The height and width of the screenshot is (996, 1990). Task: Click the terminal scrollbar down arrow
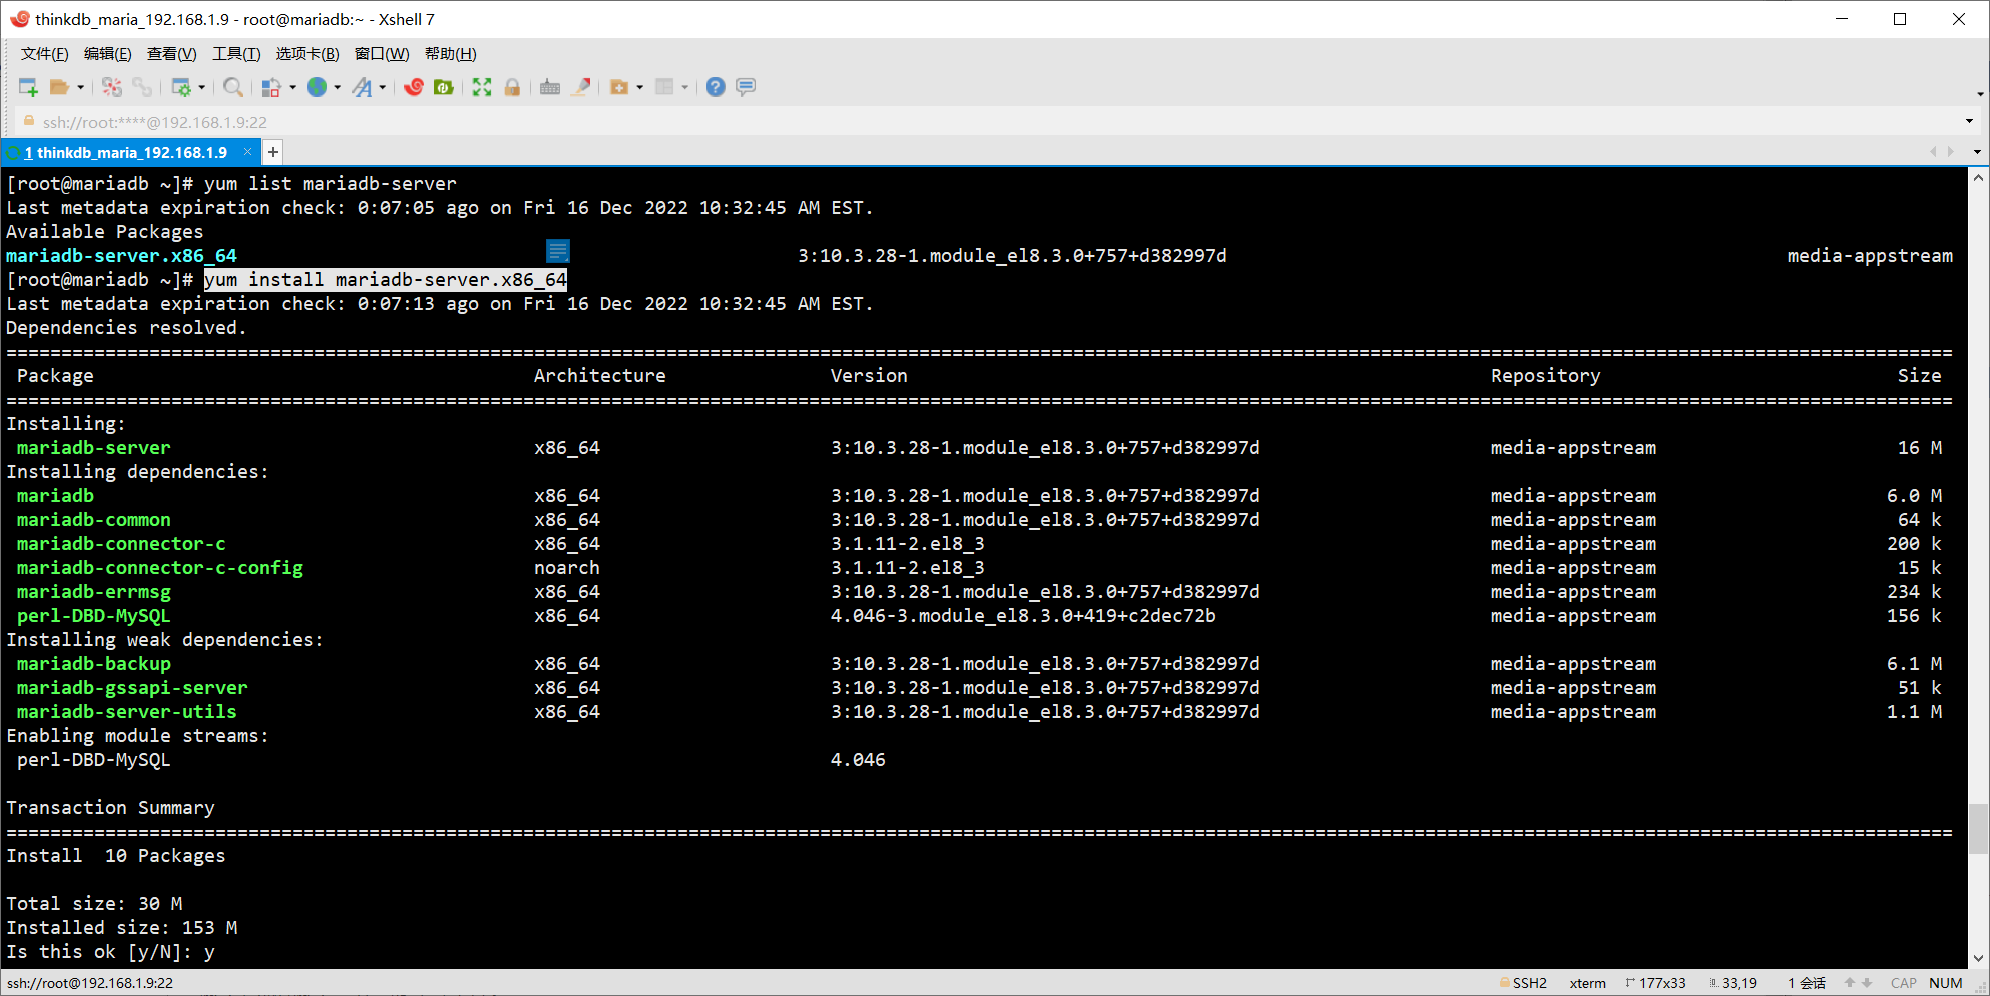point(1978,958)
